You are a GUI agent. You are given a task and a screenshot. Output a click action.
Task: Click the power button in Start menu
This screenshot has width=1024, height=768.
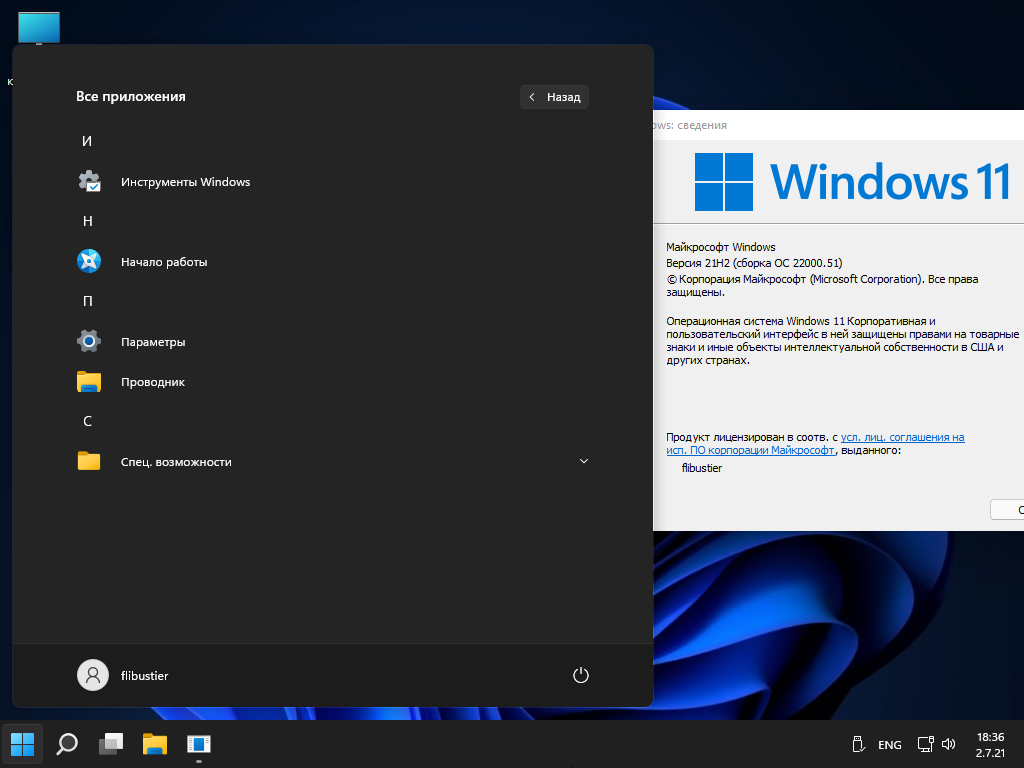(x=581, y=675)
